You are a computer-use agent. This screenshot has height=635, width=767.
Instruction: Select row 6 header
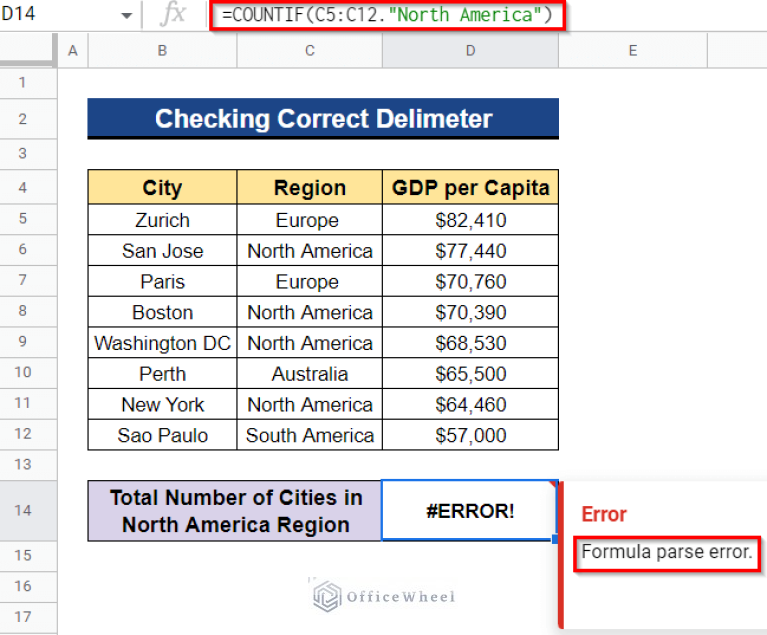click(x=23, y=249)
